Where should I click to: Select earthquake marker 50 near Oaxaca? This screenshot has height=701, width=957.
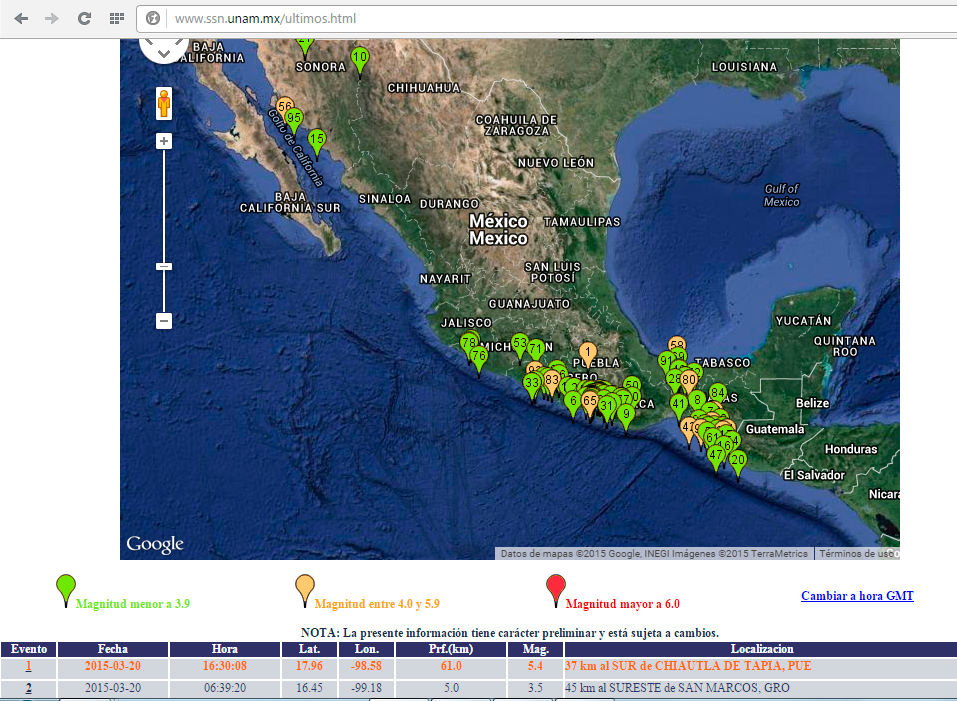pos(632,385)
